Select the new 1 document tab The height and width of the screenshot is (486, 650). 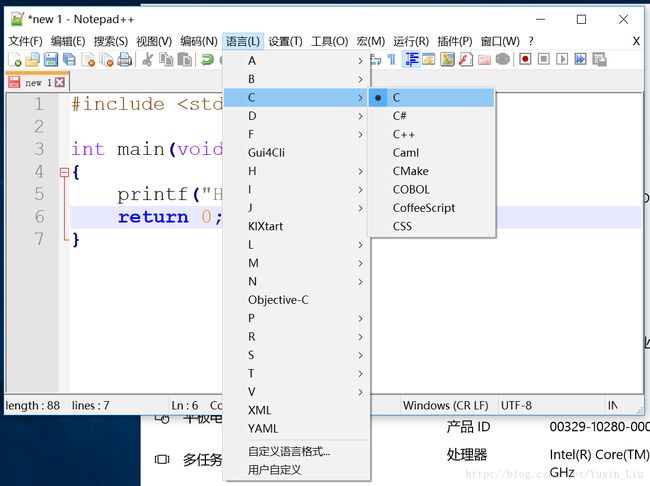click(37, 82)
